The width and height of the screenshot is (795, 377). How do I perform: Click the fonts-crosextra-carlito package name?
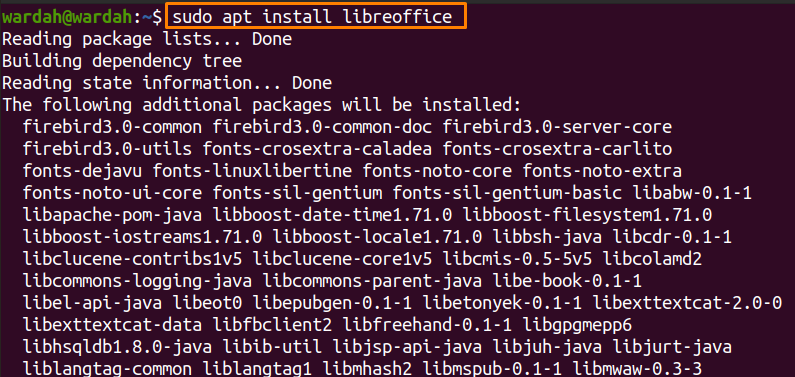click(557, 149)
